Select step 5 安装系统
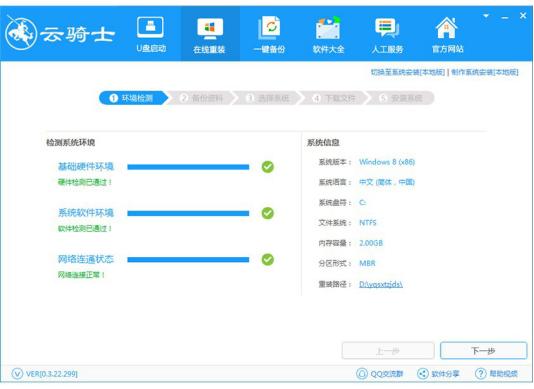The width and height of the screenshot is (534, 389). 401,98
